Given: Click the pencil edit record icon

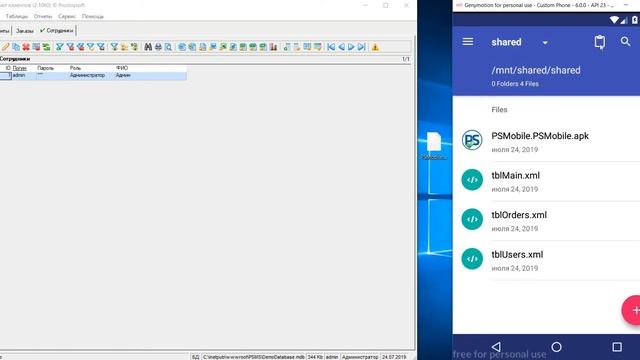Looking at the screenshot, I should point(5,47).
